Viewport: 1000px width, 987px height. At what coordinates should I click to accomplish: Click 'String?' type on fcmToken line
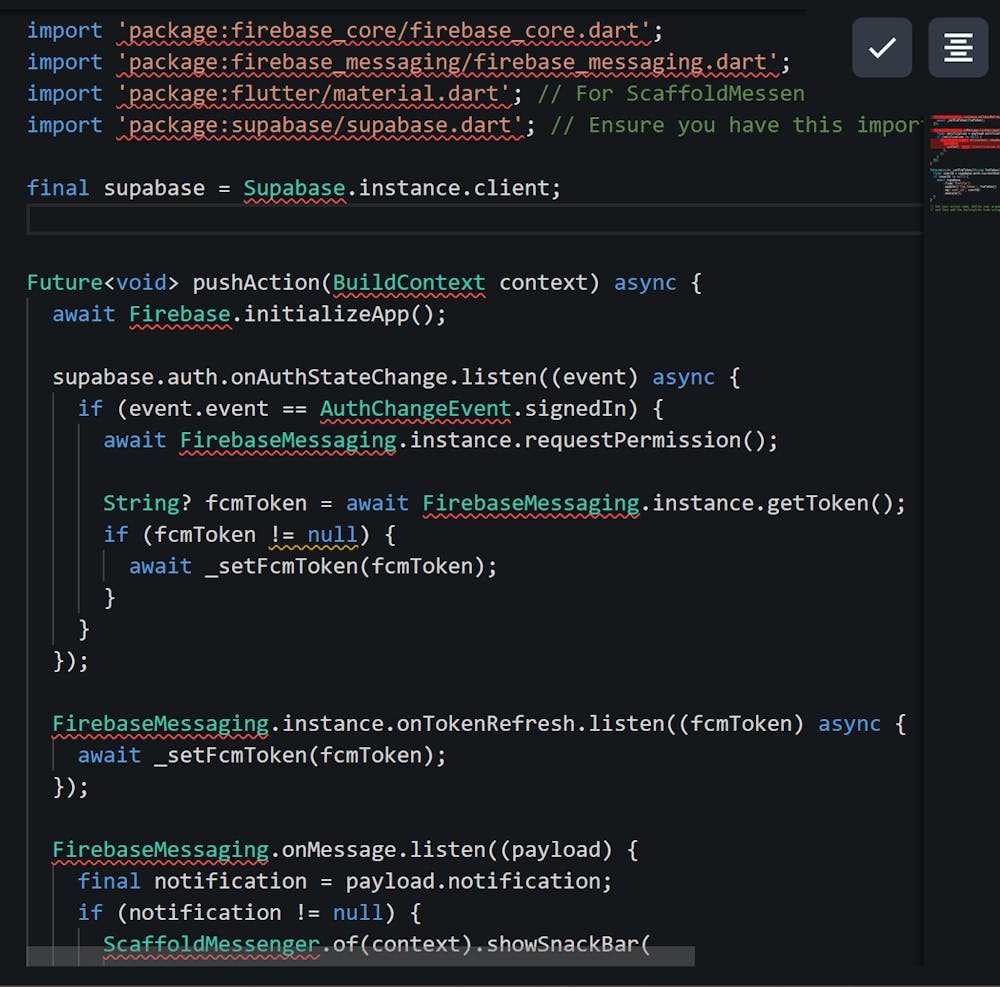(147, 503)
